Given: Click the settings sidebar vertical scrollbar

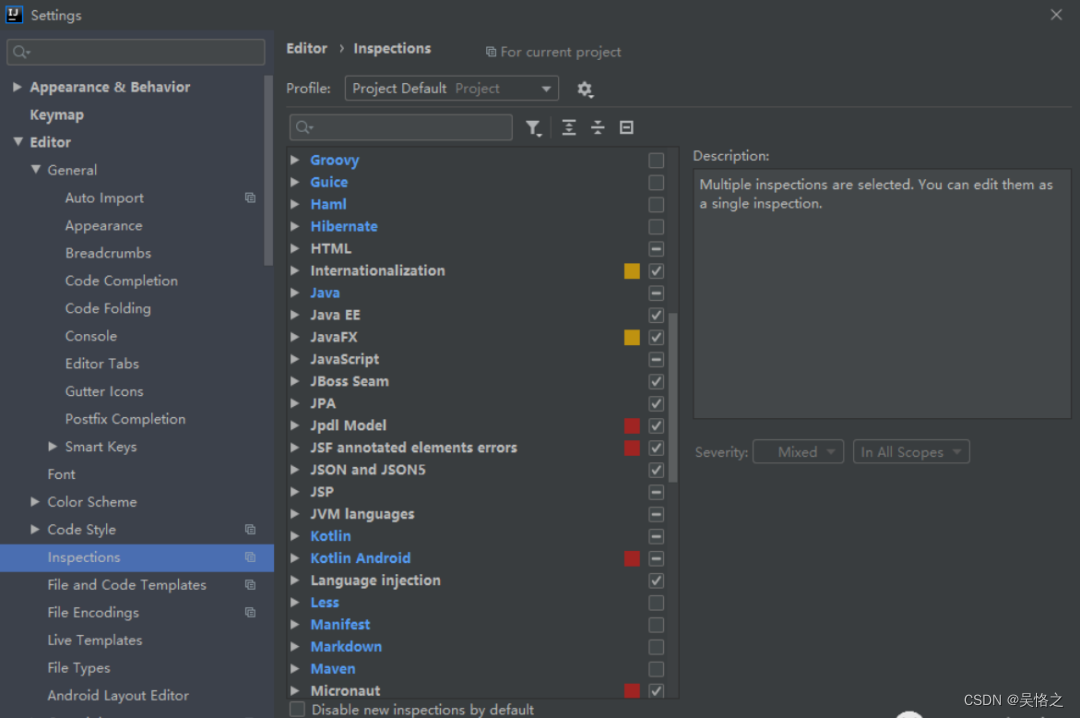Looking at the screenshot, I should pyautogui.click(x=269, y=170).
